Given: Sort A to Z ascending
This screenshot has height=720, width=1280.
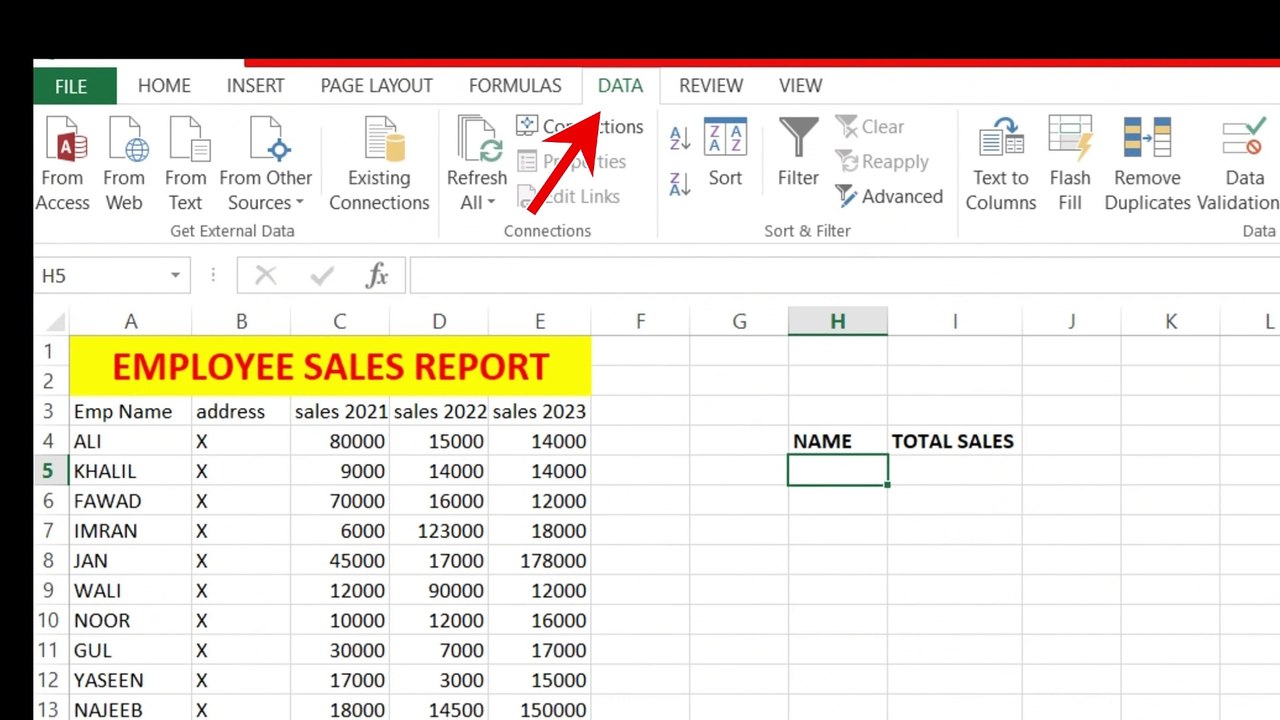Looking at the screenshot, I should 680,138.
